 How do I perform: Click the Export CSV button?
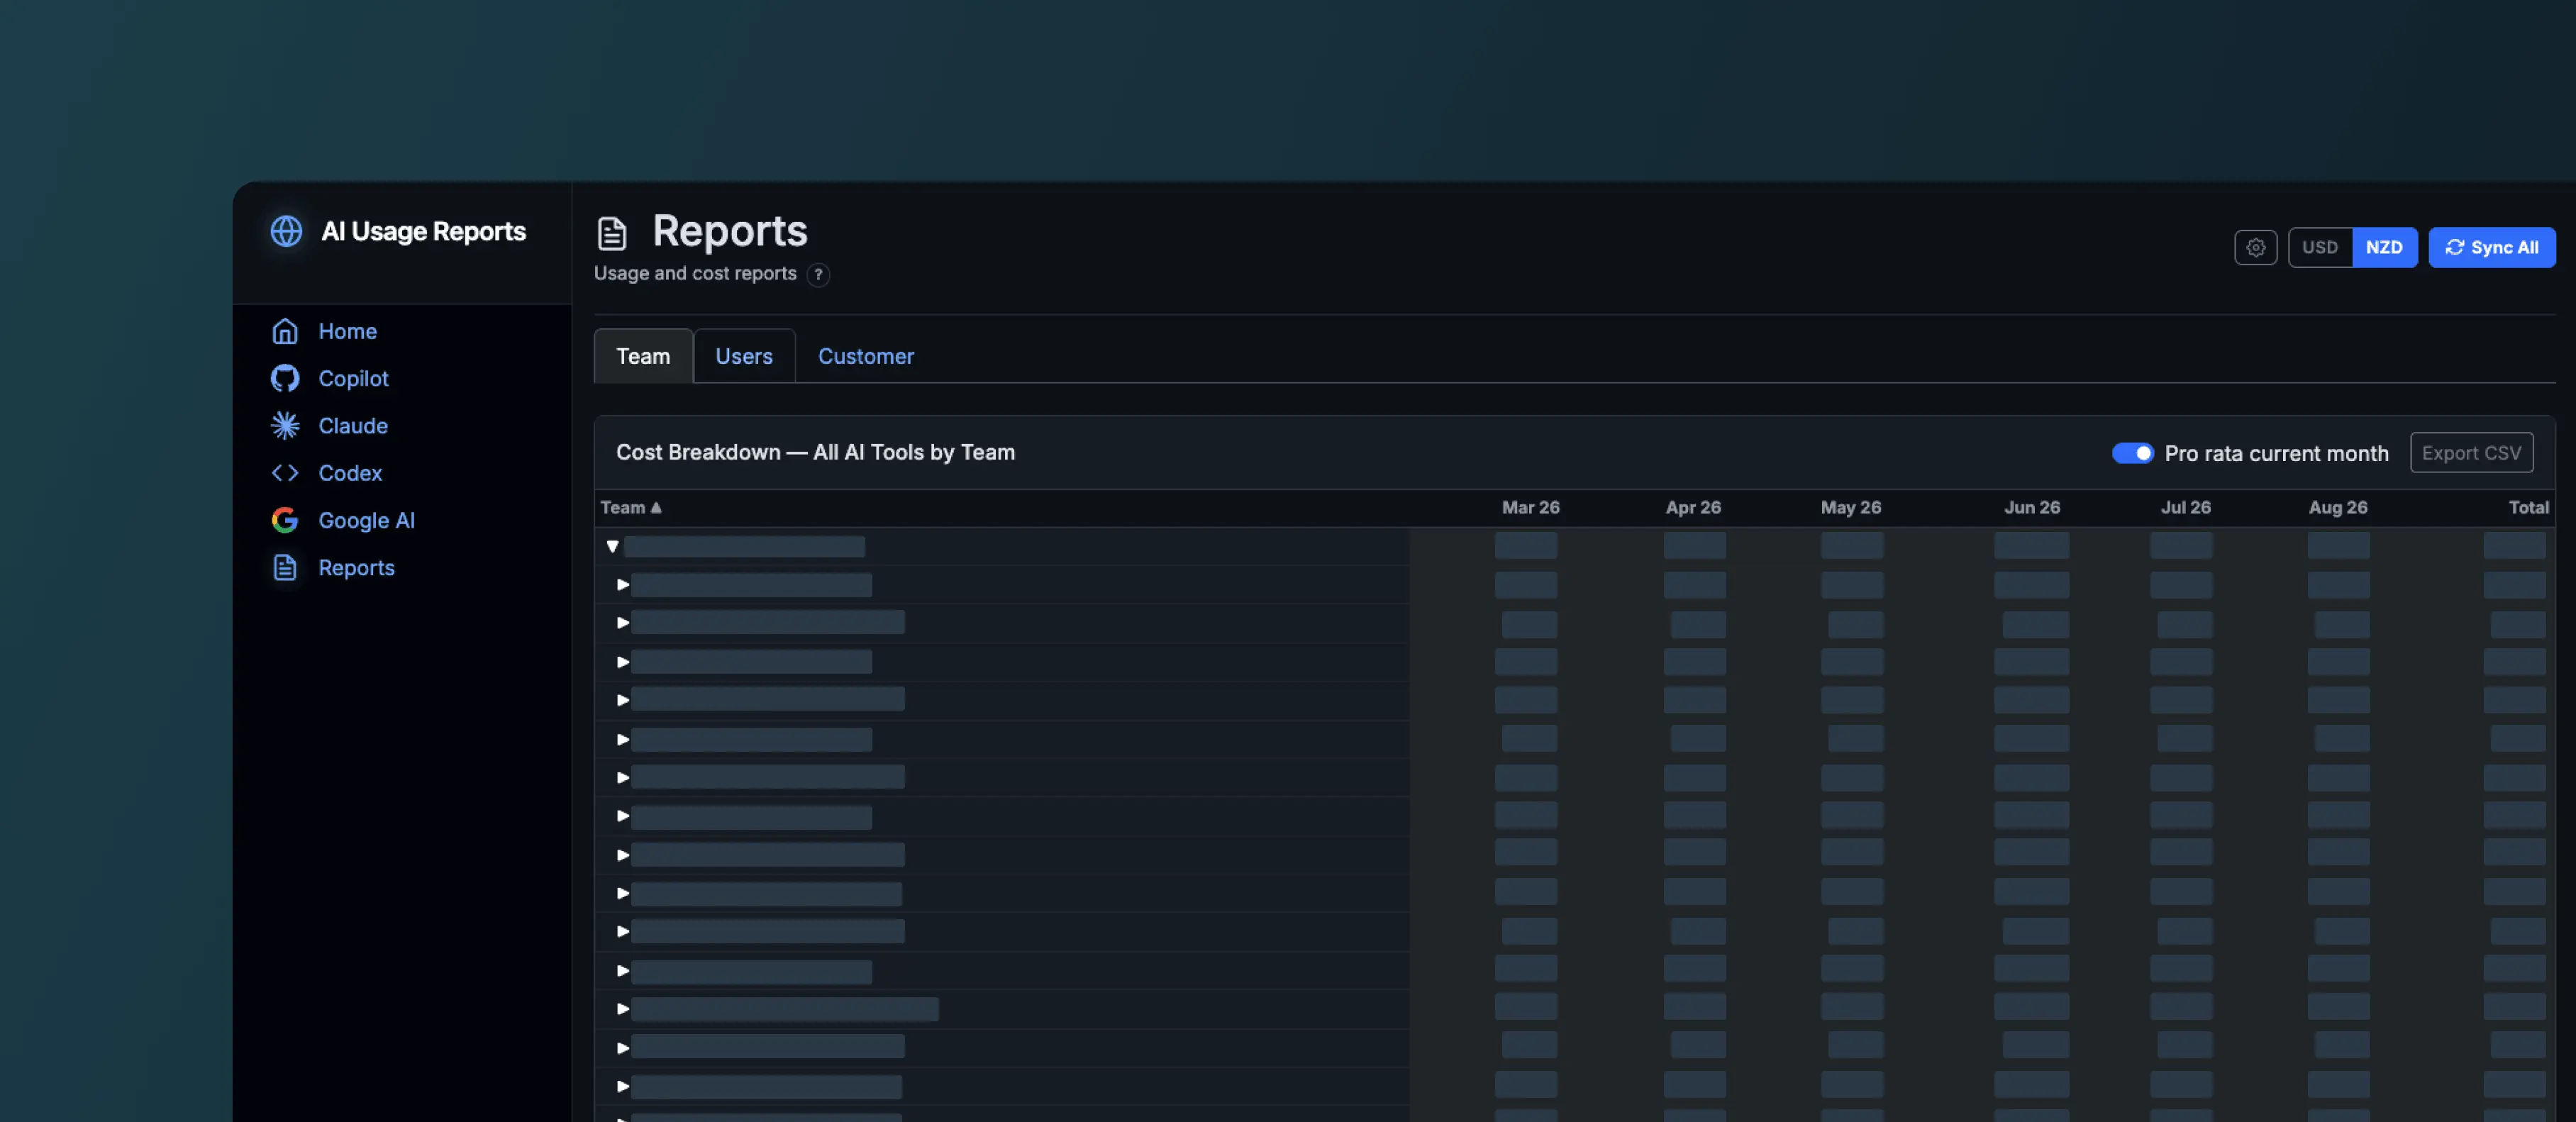(2471, 453)
